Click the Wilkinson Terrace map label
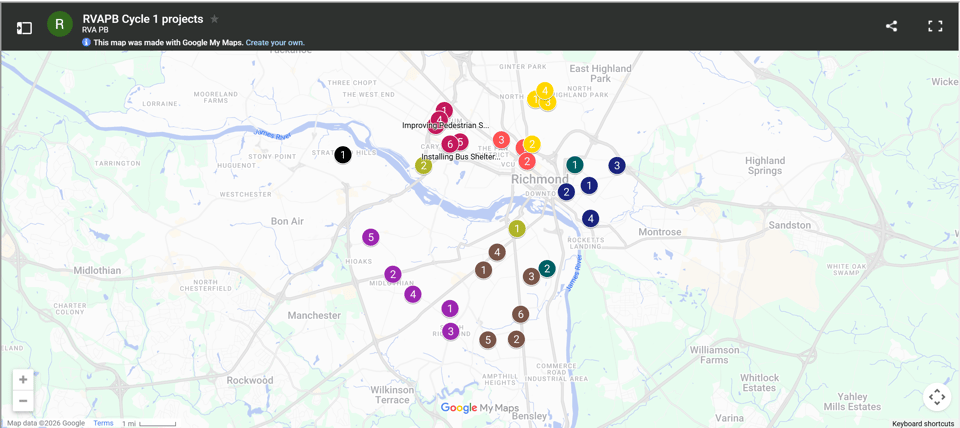 (x=392, y=395)
